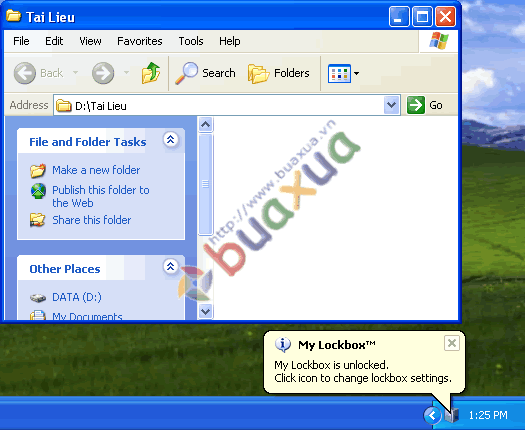Click the folder icon in the Address bar
525x430 pixels.
[x=64, y=106]
